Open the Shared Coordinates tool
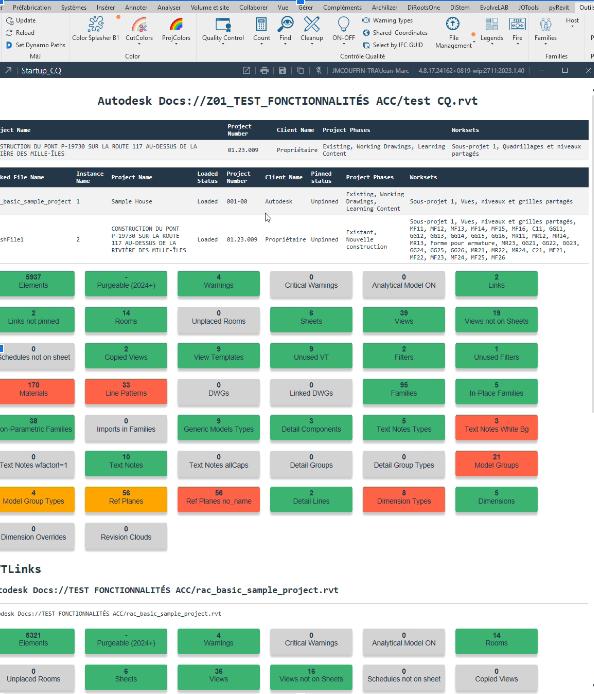594x694 pixels. tap(395, 32)
